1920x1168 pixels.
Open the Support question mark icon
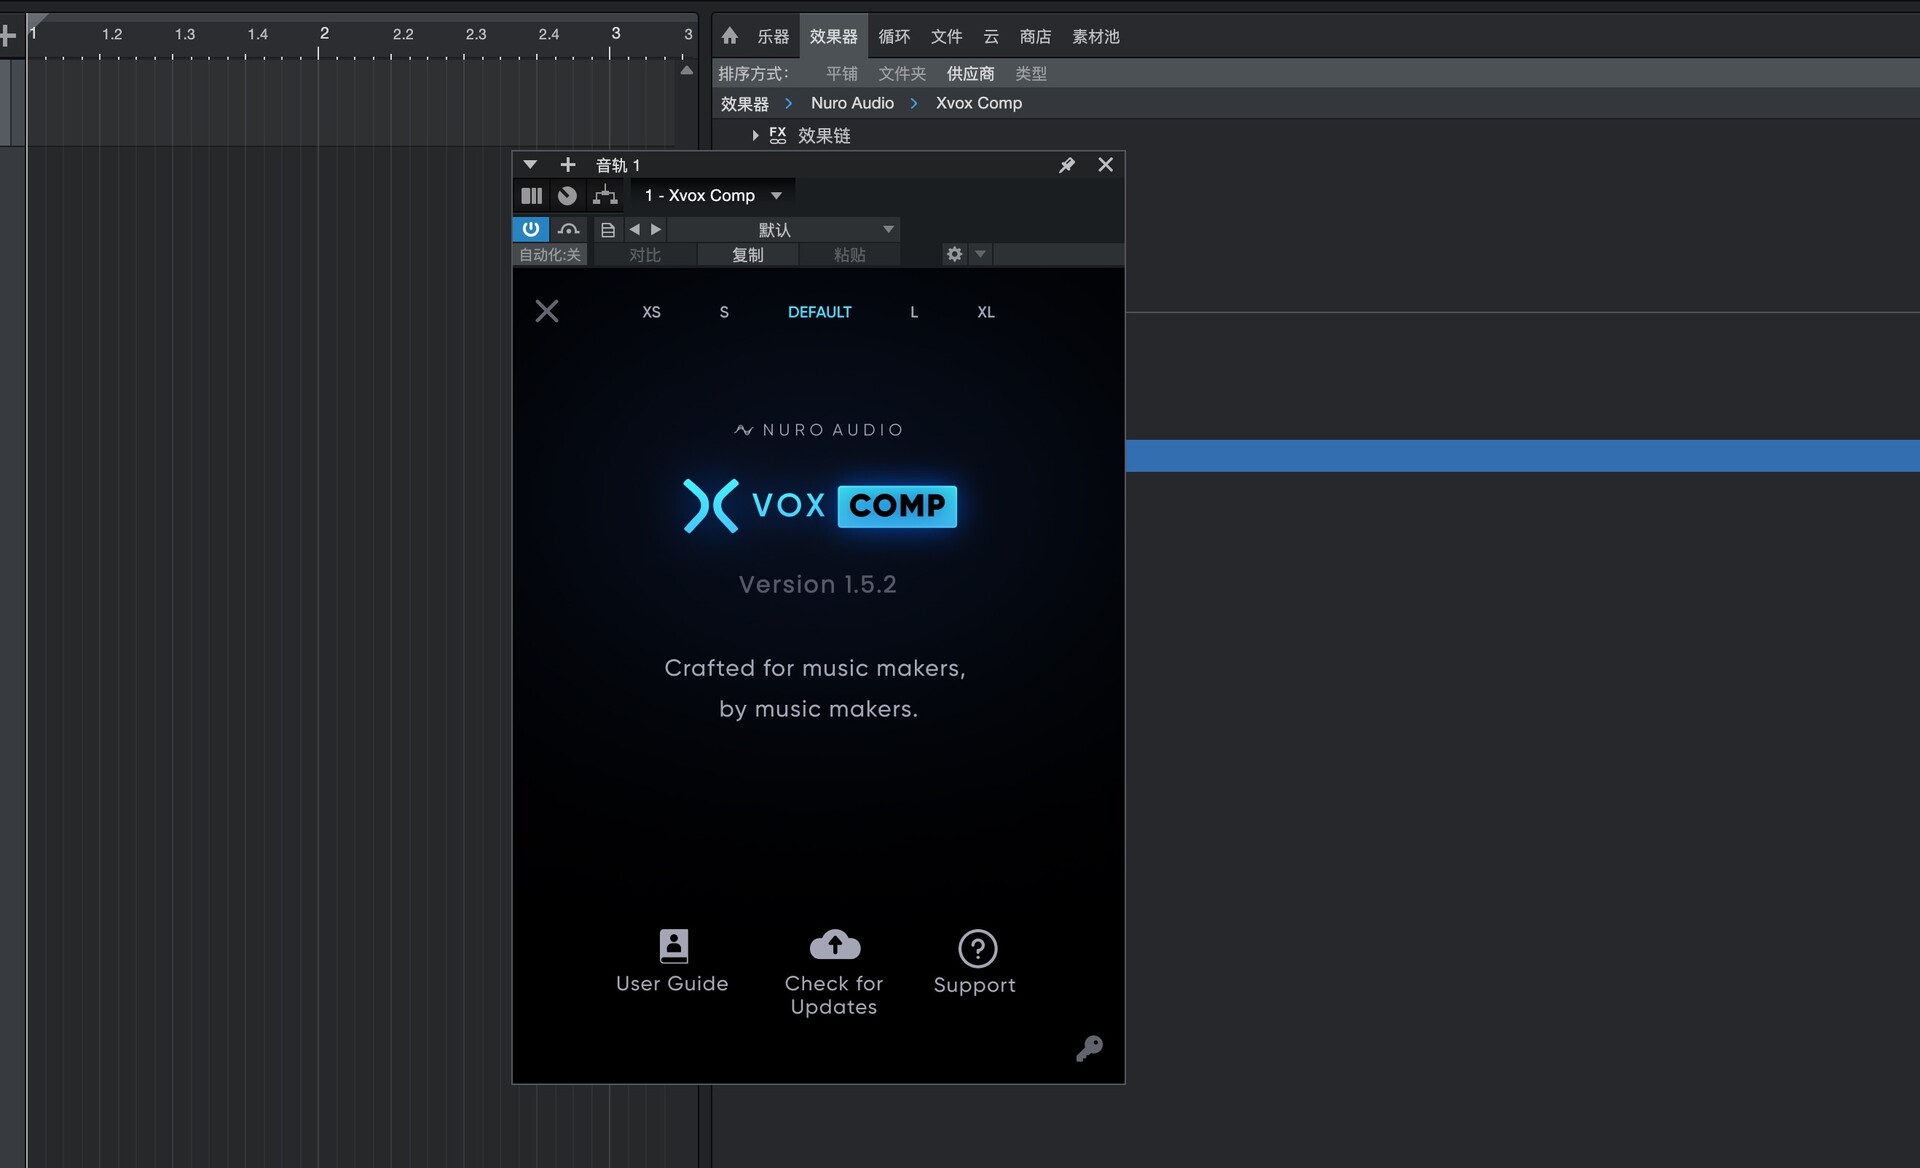tap(977, 949)
